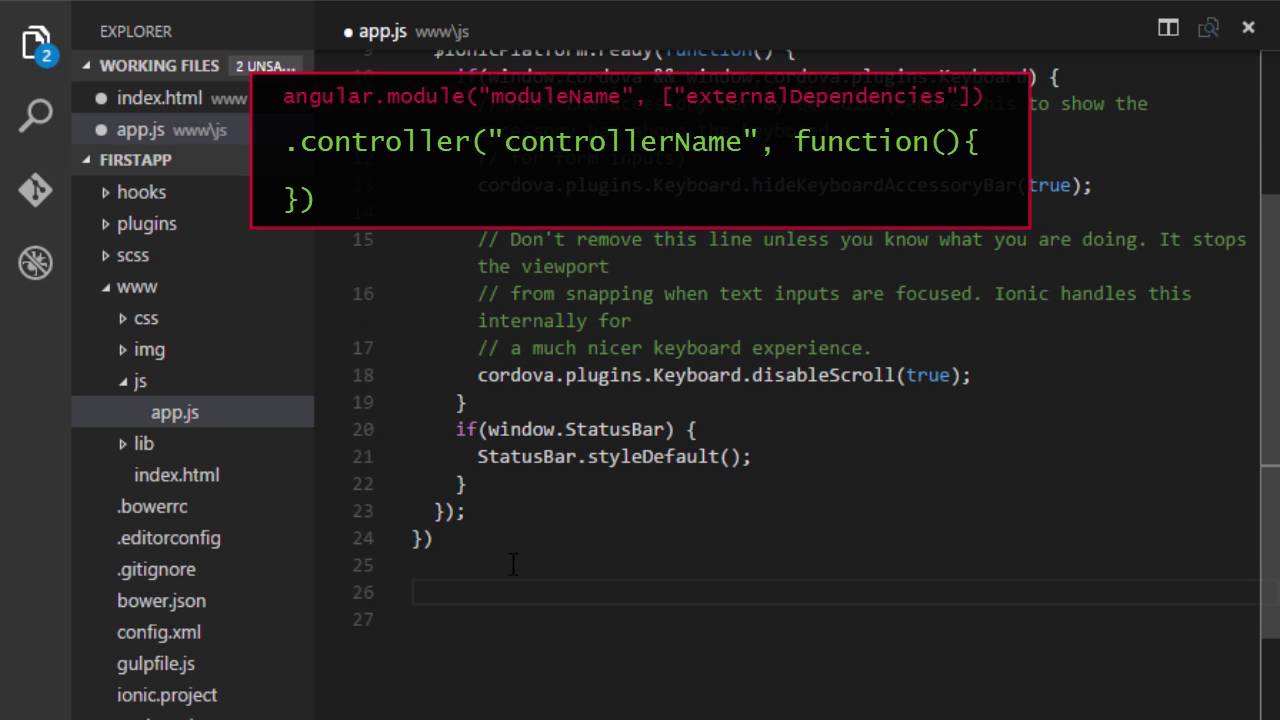Split the editor
1280x720 pixels.
point(1168,28)
